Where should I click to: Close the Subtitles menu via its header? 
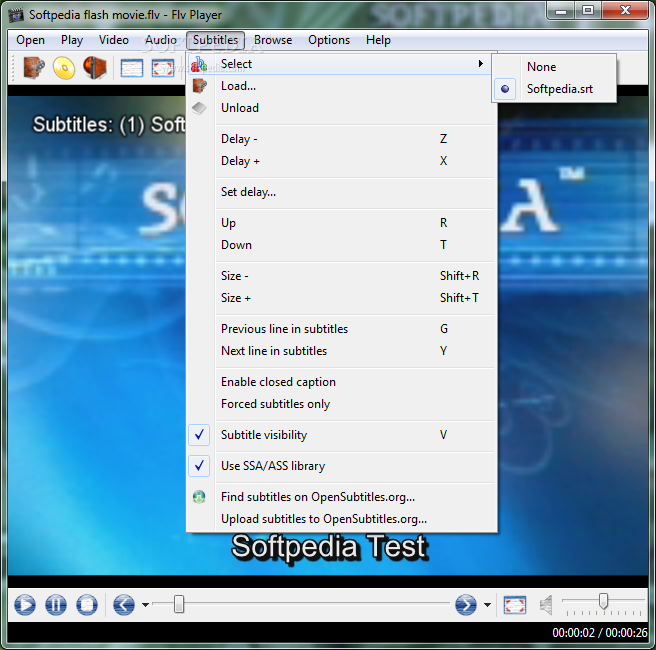[x=215, y=40]
